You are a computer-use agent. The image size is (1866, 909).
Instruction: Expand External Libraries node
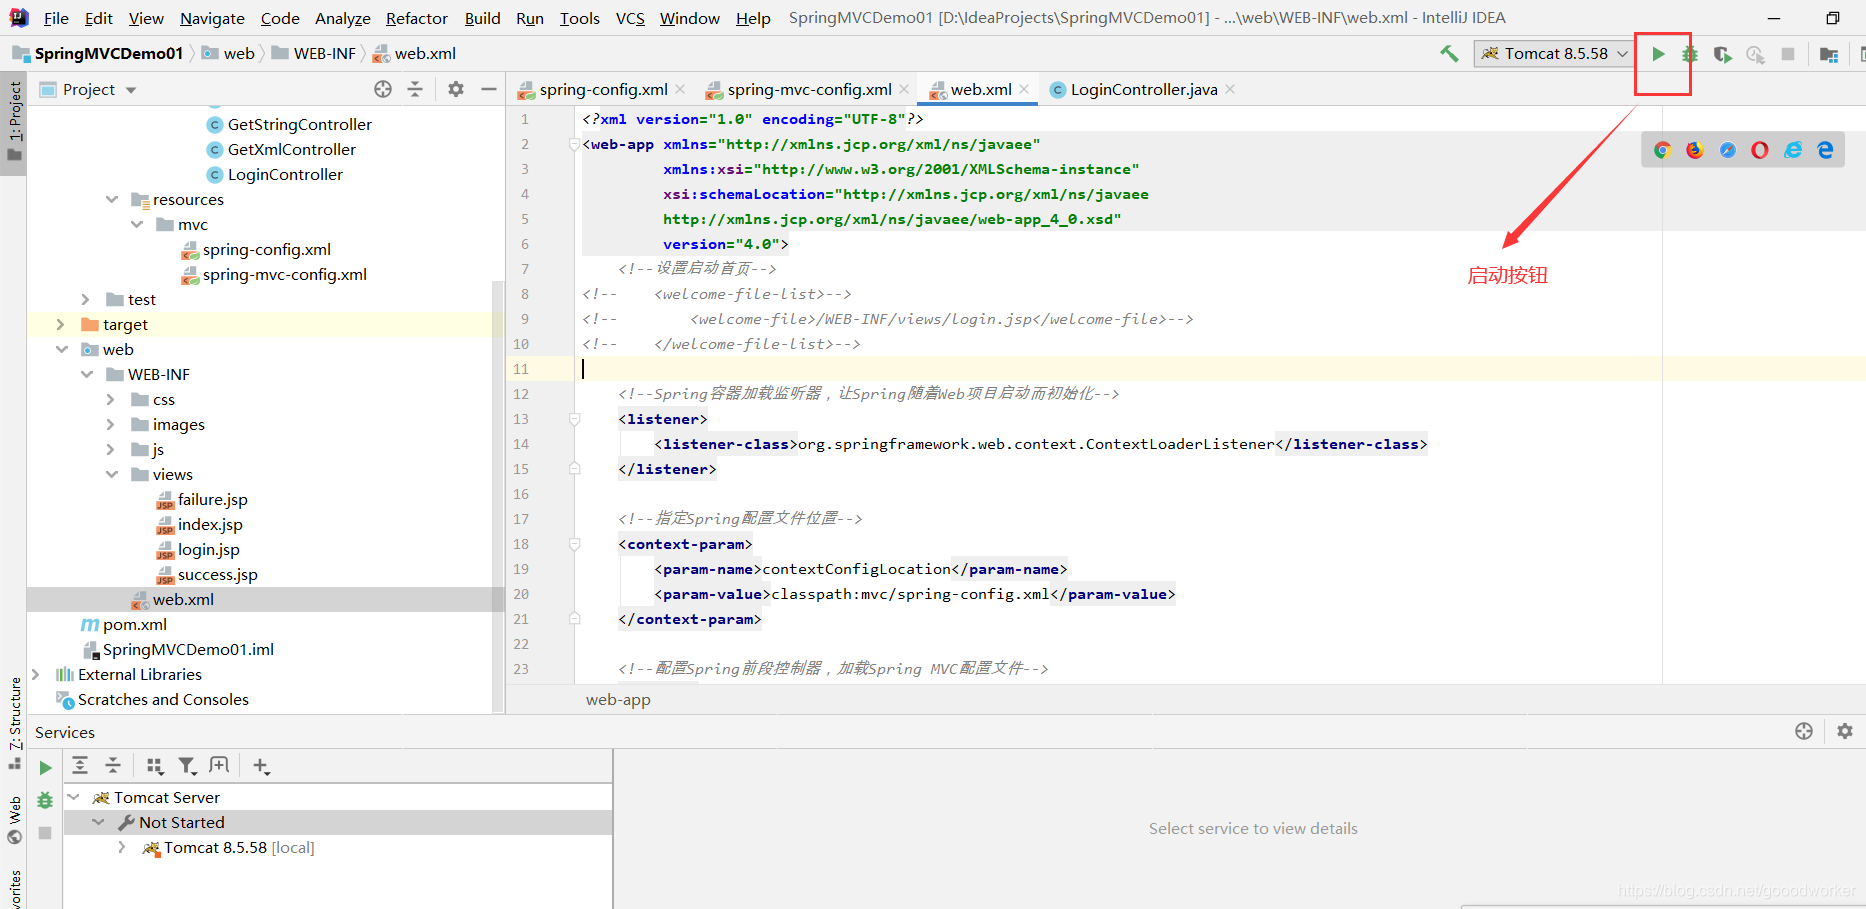(x=36, y=674)
